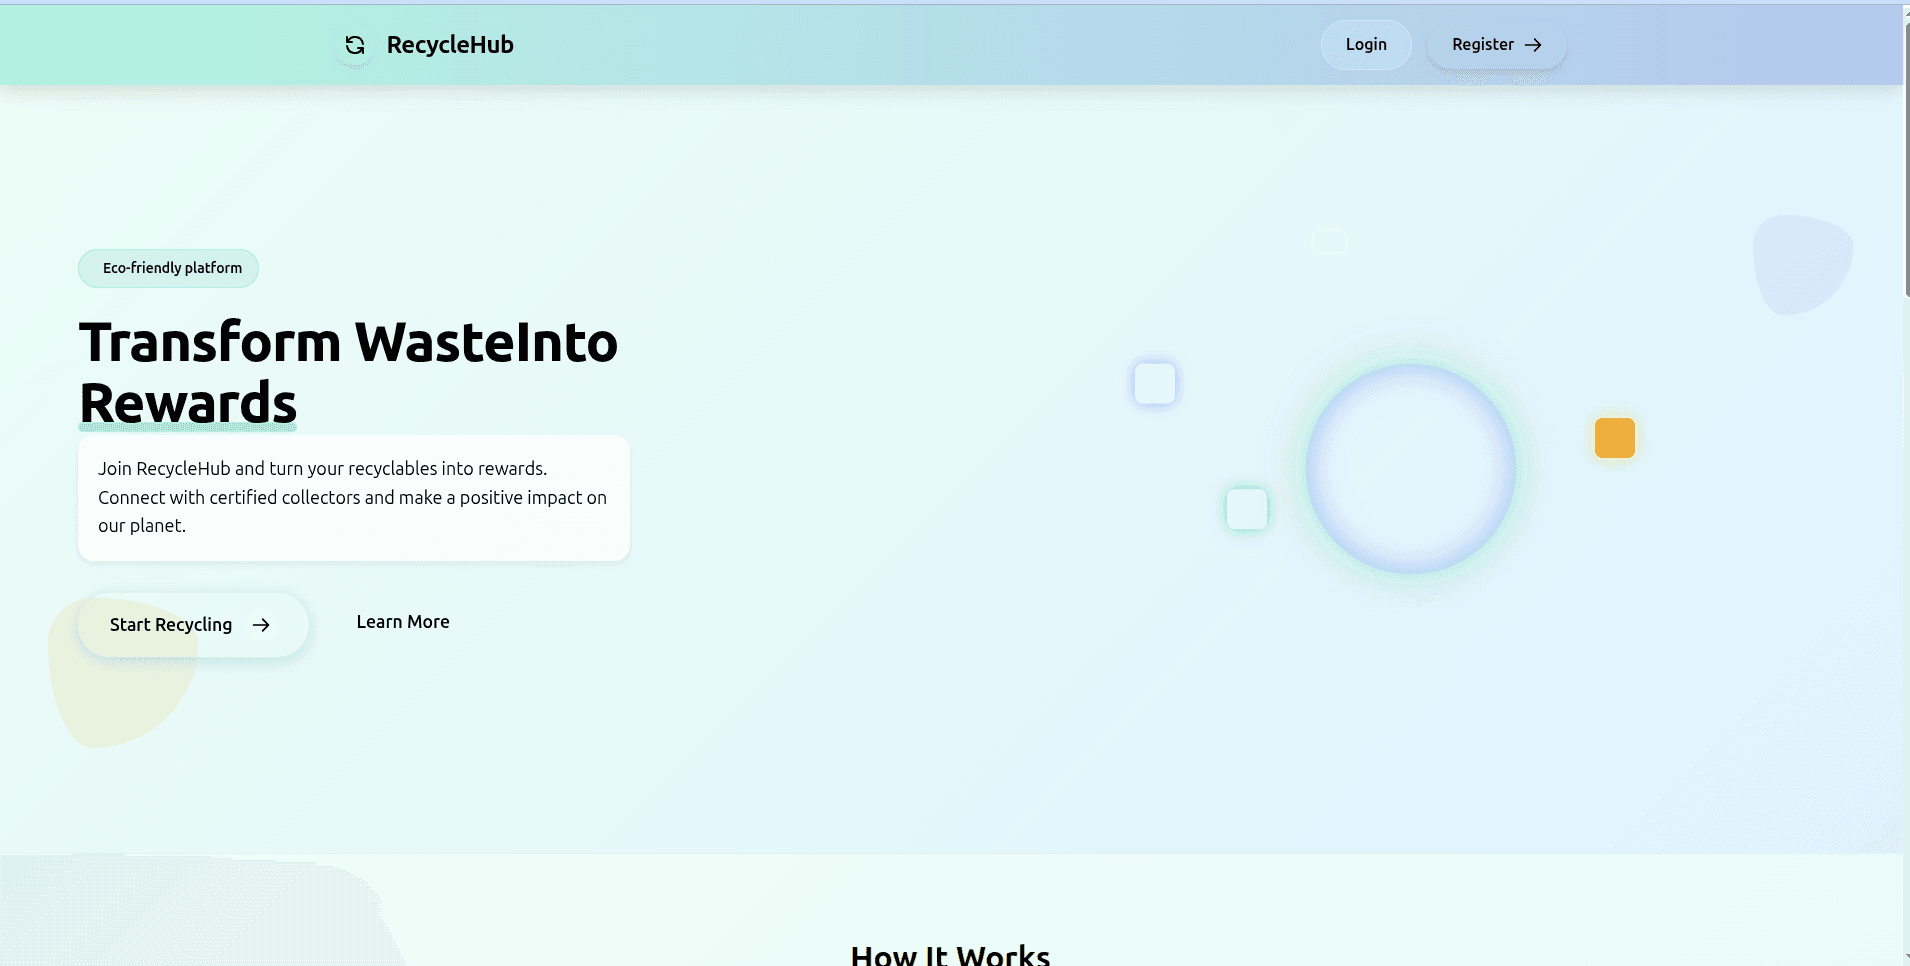Select the Register button in header
The image size is (1910, 966).
tap(1496, 45)
